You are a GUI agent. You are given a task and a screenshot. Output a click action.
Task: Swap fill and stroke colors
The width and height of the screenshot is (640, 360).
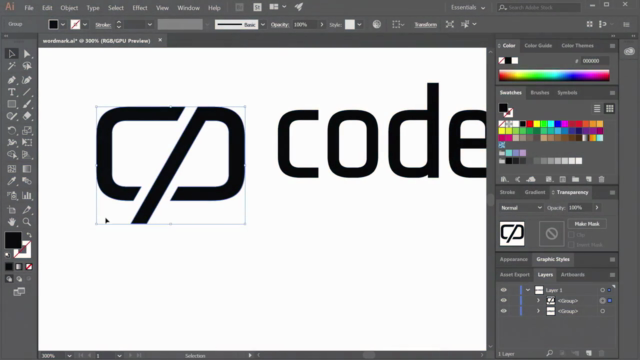tap(29, 235)
